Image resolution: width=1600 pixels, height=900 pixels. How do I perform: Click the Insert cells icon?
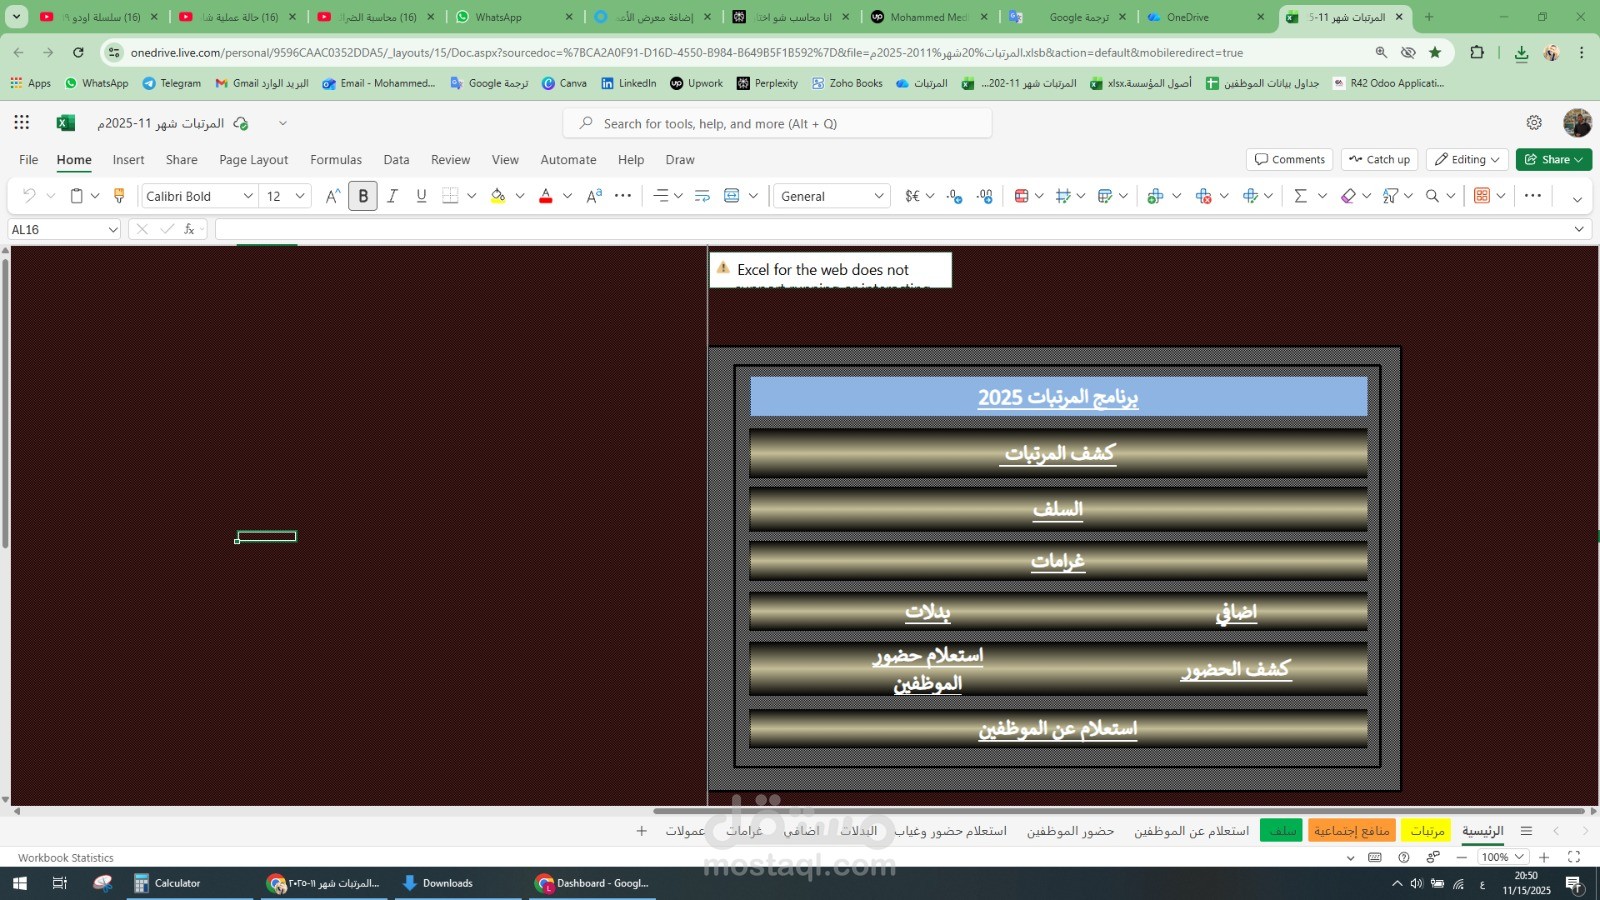[1155, 196]
